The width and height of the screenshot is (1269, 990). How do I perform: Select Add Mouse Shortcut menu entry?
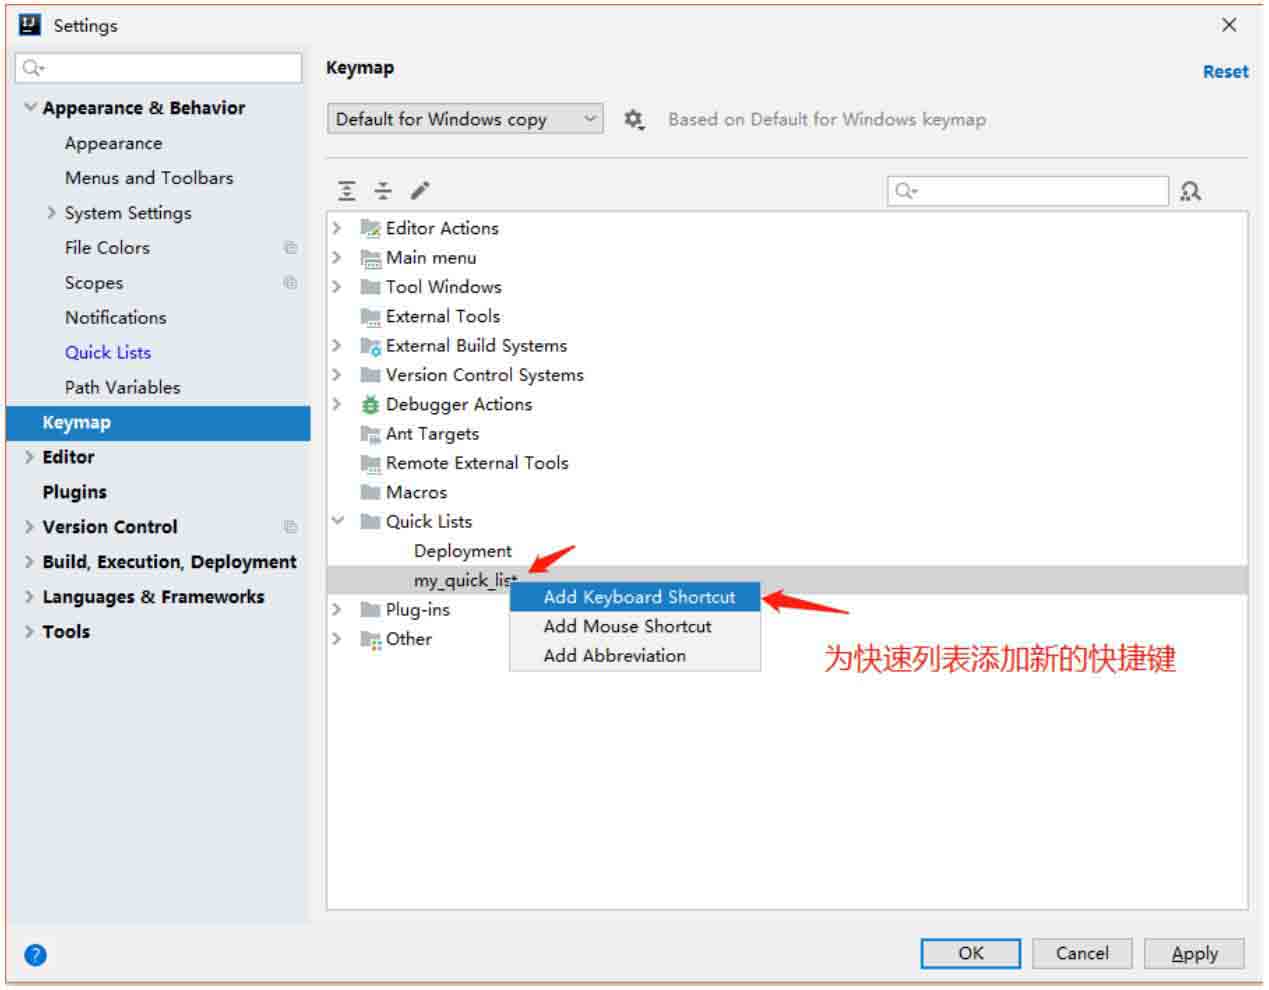point(627,626)
